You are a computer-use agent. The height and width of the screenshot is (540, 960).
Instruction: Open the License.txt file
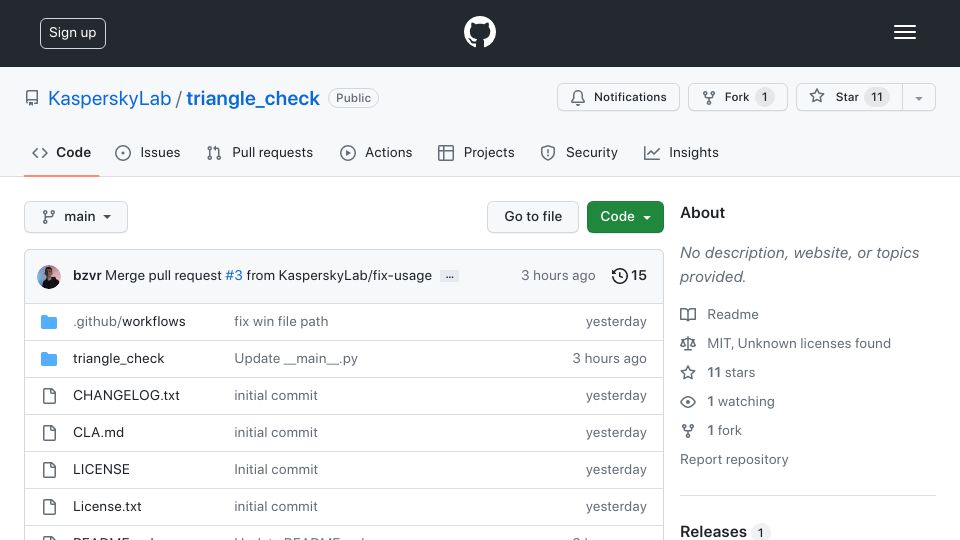point(107,506)
